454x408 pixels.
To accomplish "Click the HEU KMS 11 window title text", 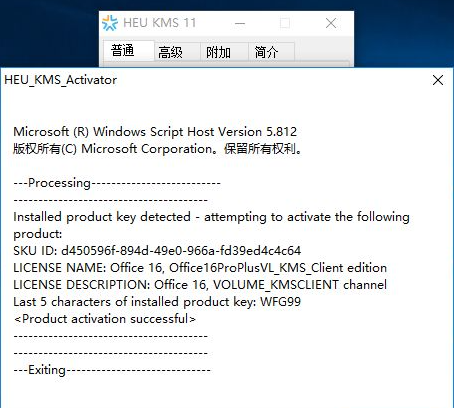I will coord(160,23).
